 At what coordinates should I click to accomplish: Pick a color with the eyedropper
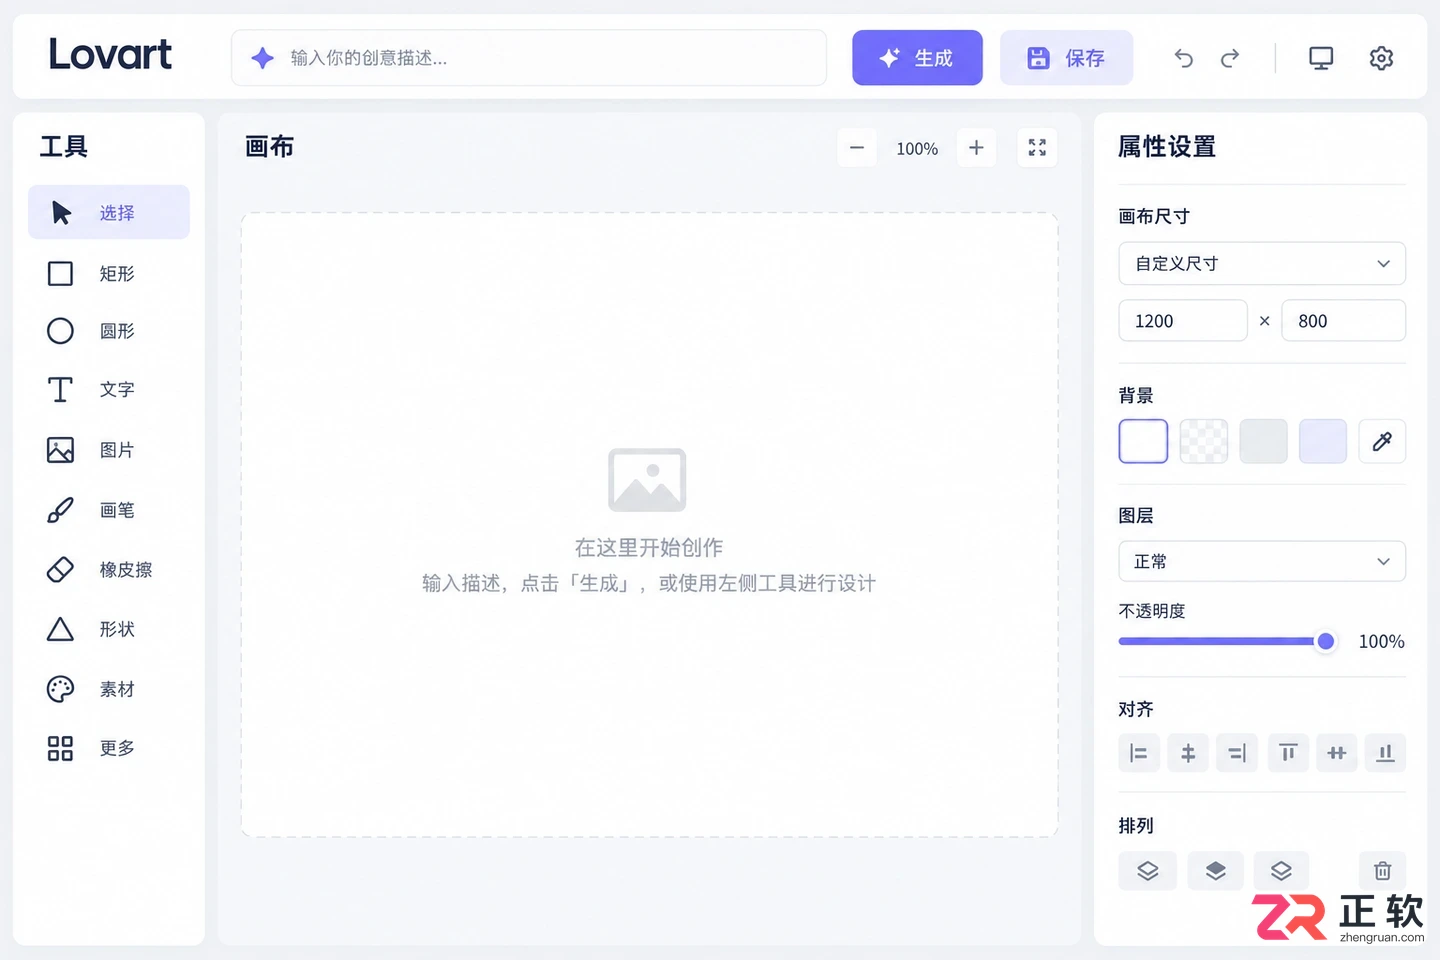(1382, 441)
